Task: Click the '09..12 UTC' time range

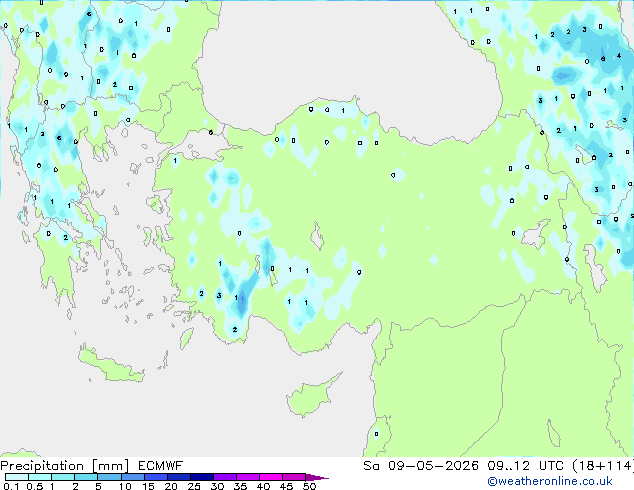Action: tap(525, 466)
